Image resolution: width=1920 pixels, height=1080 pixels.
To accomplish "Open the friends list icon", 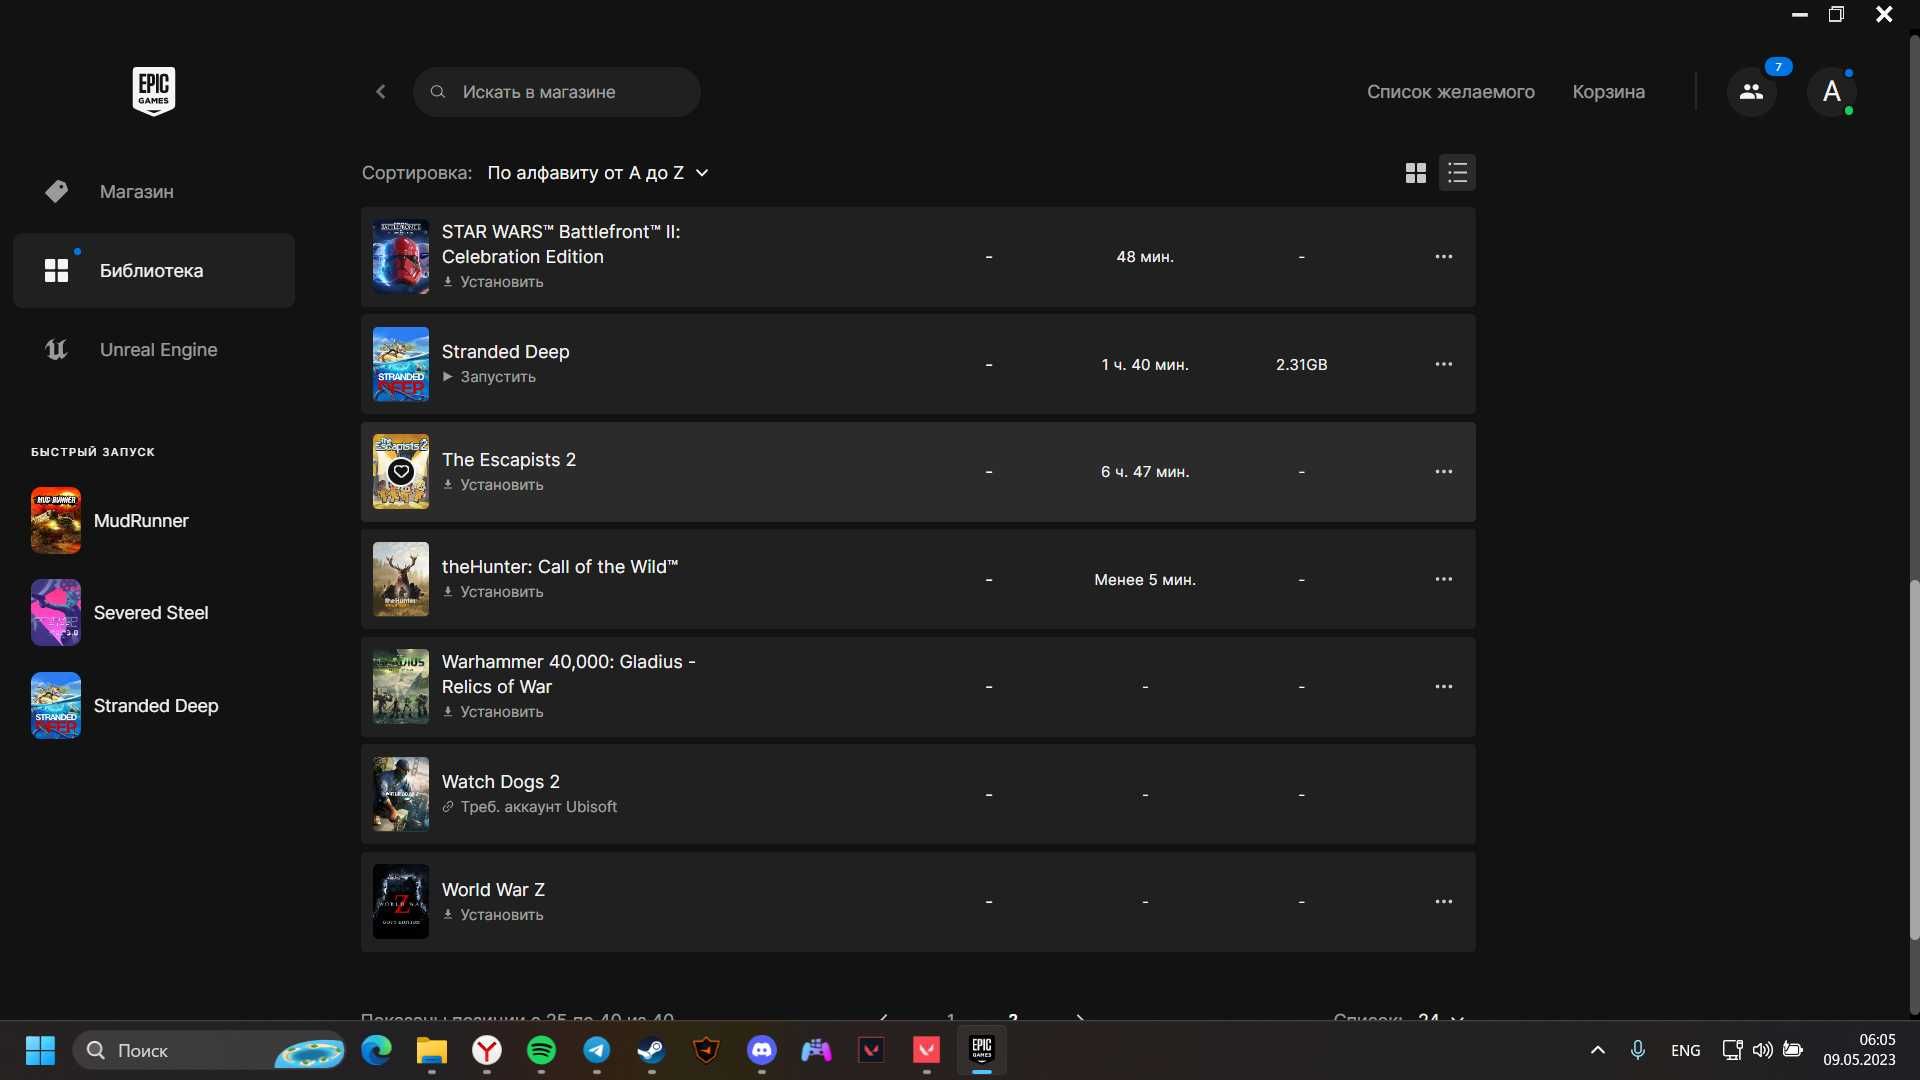I will pyautogui.click(x=1751, y=92).
